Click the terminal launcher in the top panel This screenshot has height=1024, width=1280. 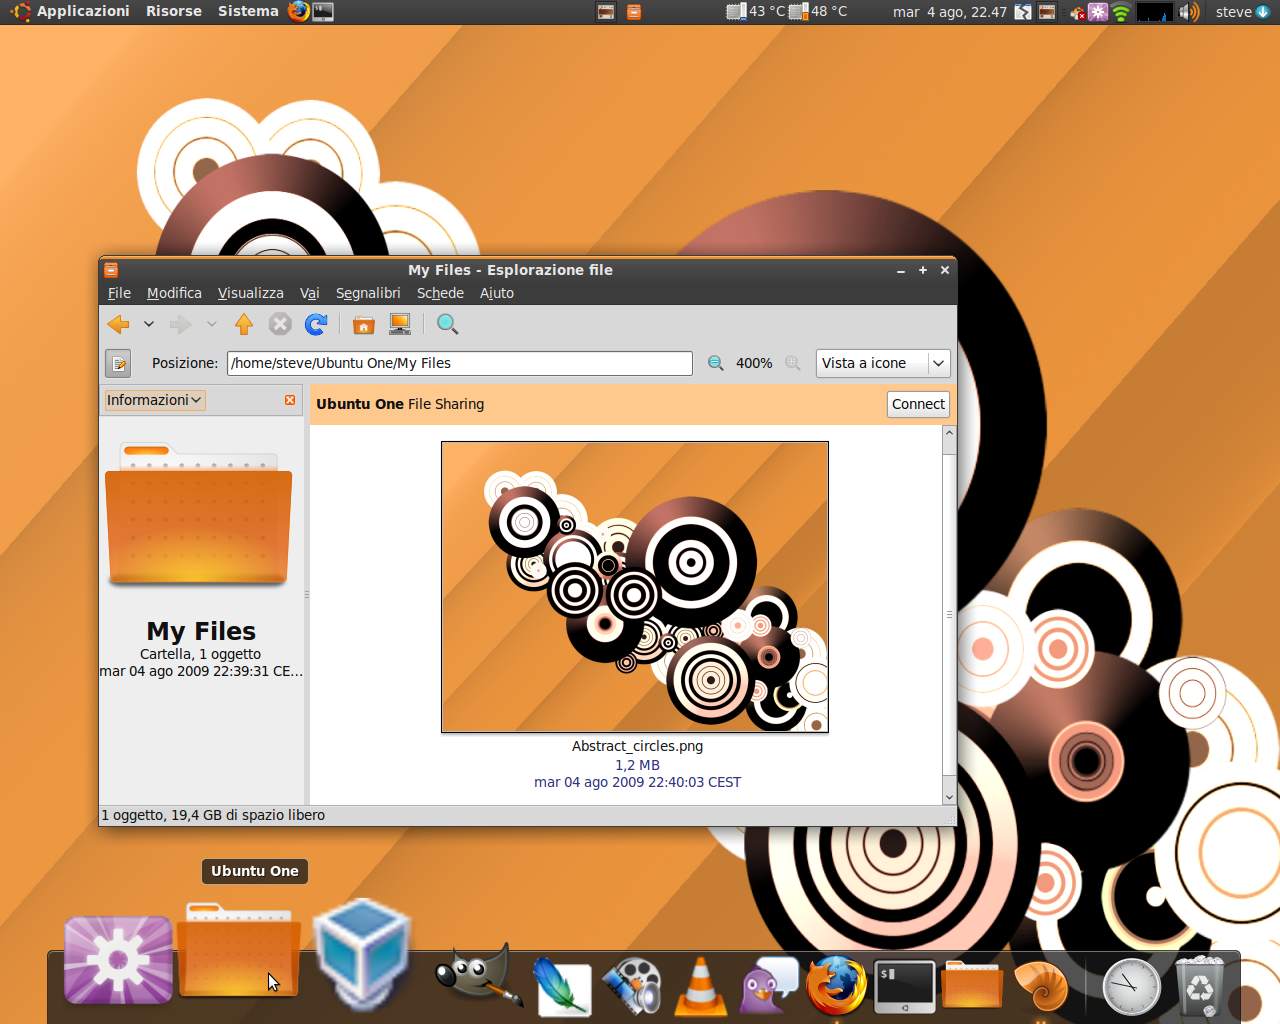coord(323,11)
